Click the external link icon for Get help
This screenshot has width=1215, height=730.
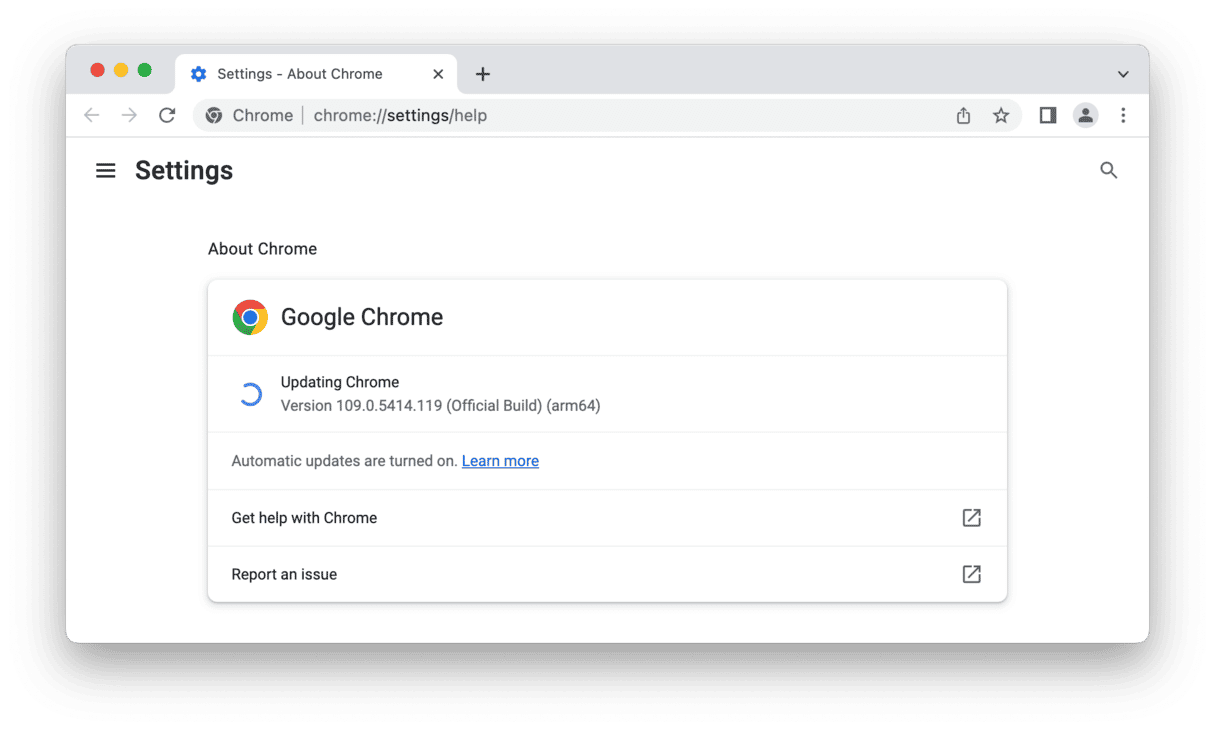click(971, 518)
